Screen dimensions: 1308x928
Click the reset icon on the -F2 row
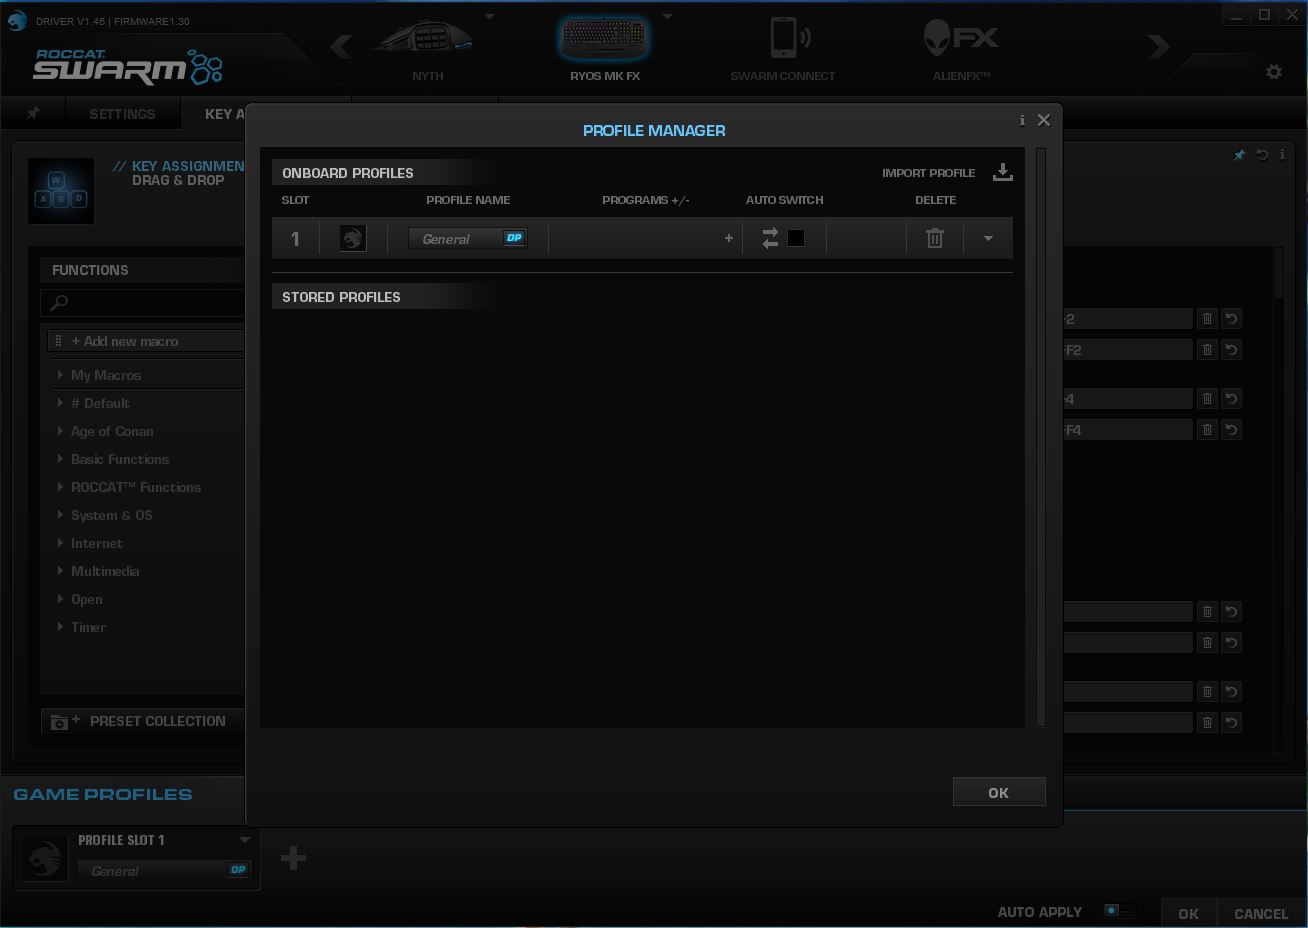coord(1232,350)
